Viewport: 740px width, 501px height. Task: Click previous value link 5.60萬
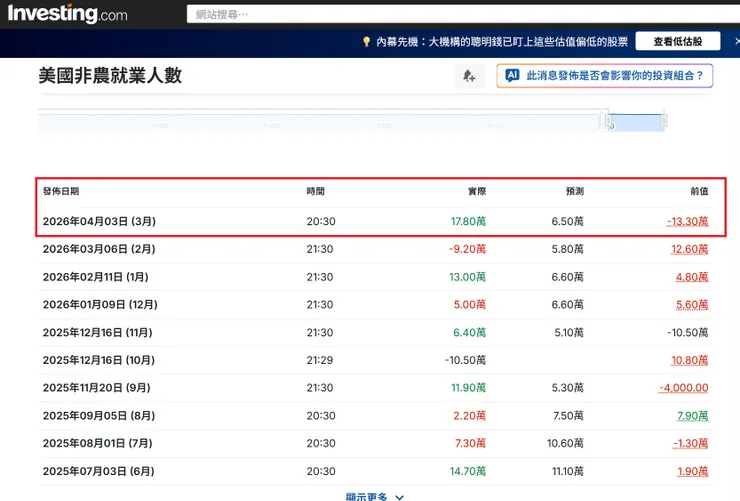[x=692, y=305]
